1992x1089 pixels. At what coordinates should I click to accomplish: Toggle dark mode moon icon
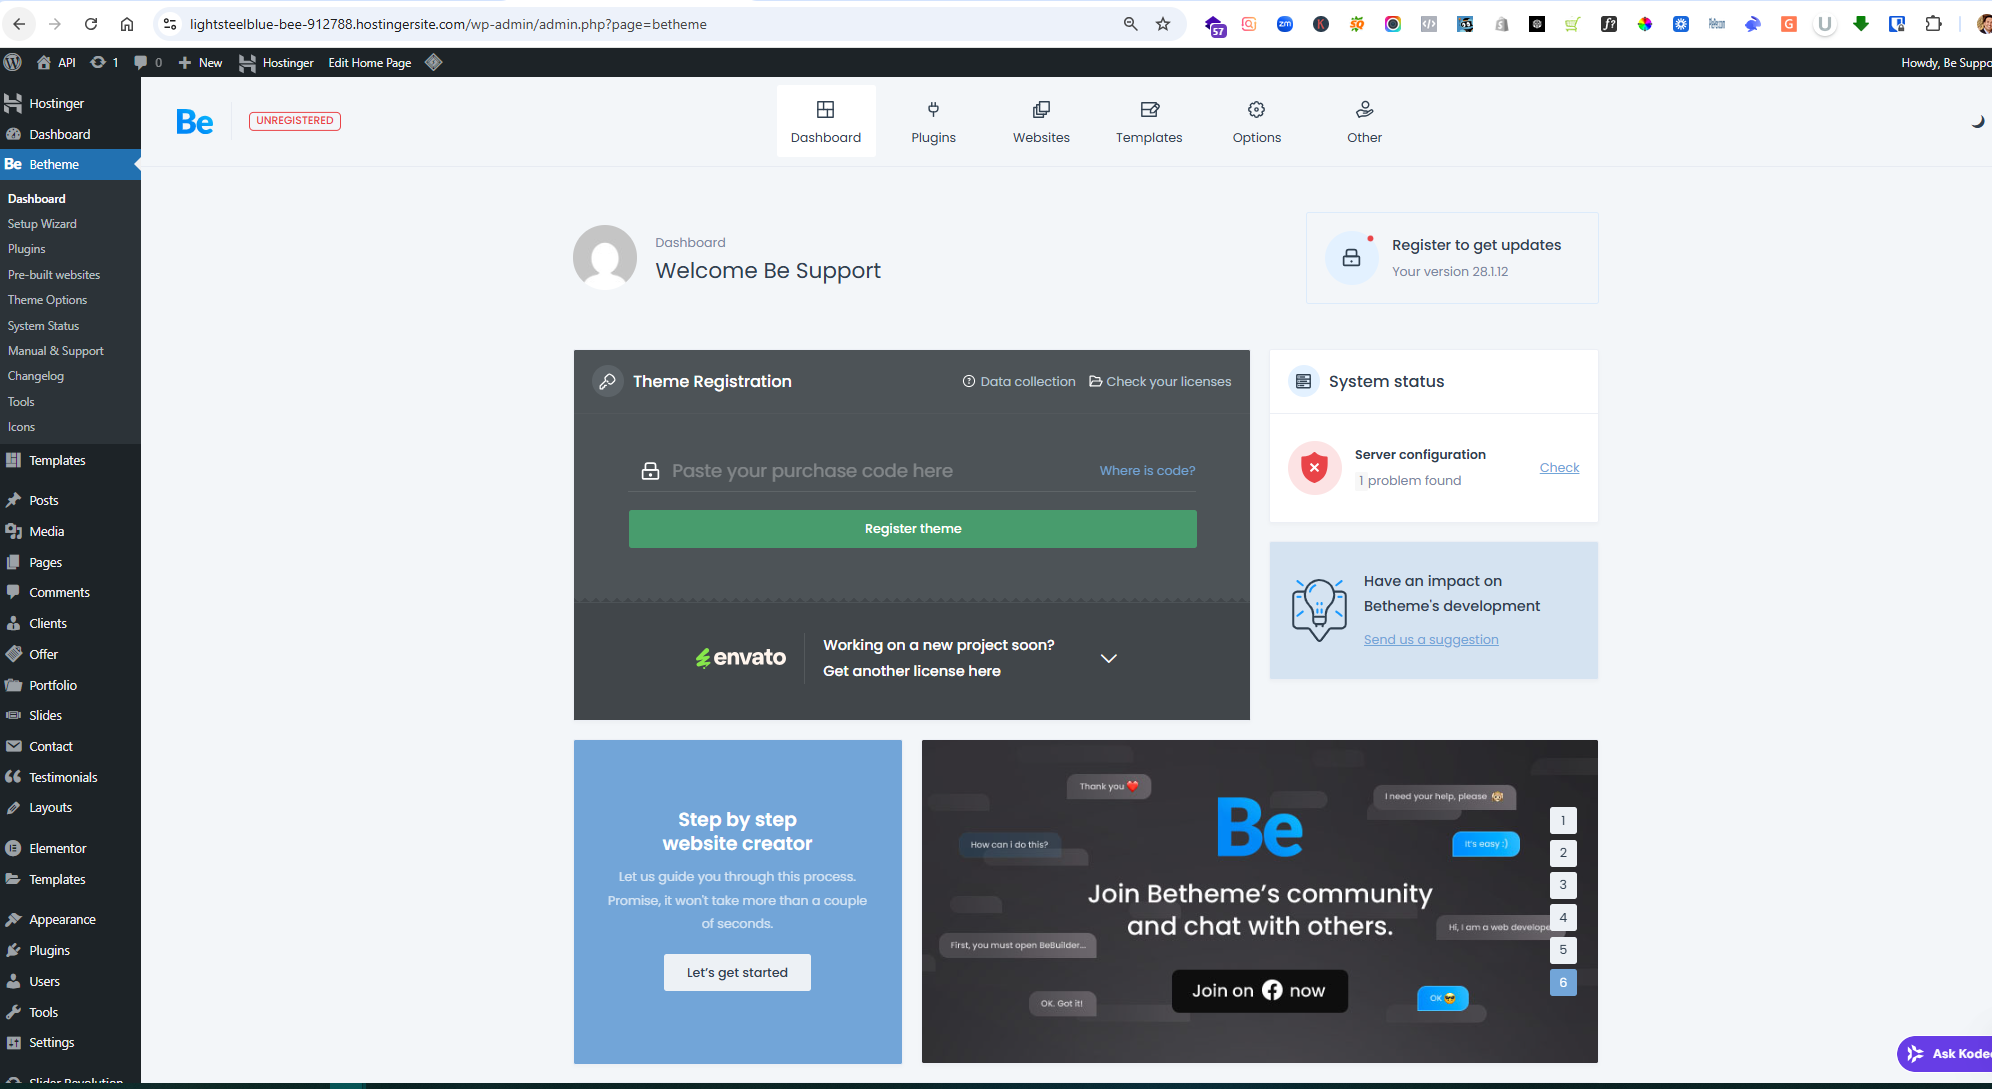1977,121
